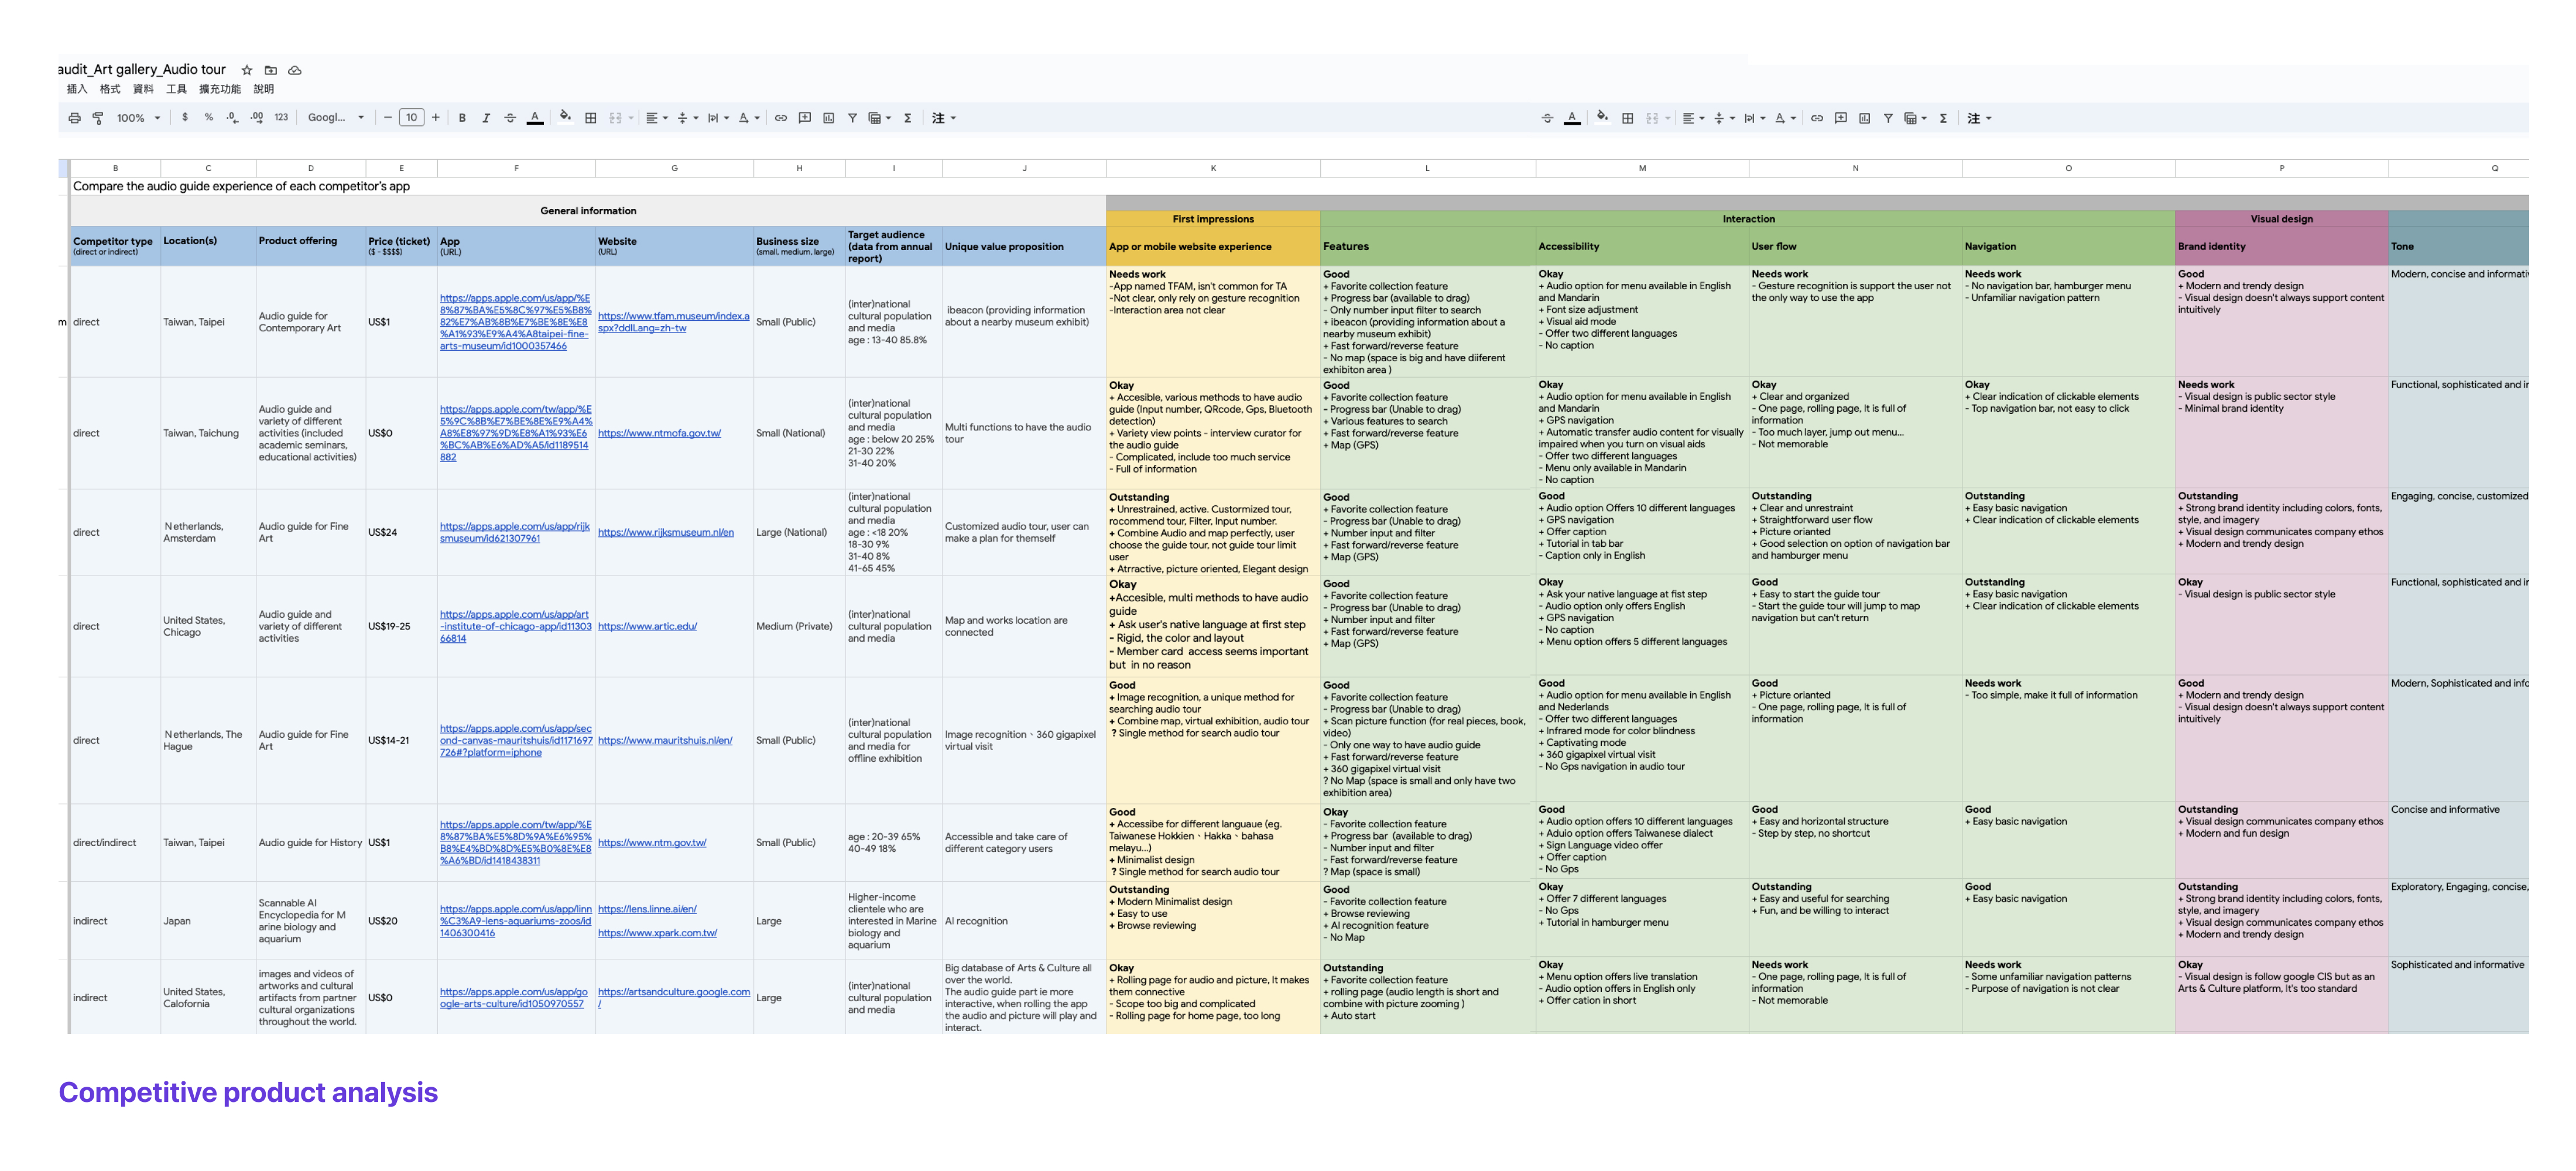Open the 插入 menu
This screenshot has width=2576, height=1171.
point(77,89)
